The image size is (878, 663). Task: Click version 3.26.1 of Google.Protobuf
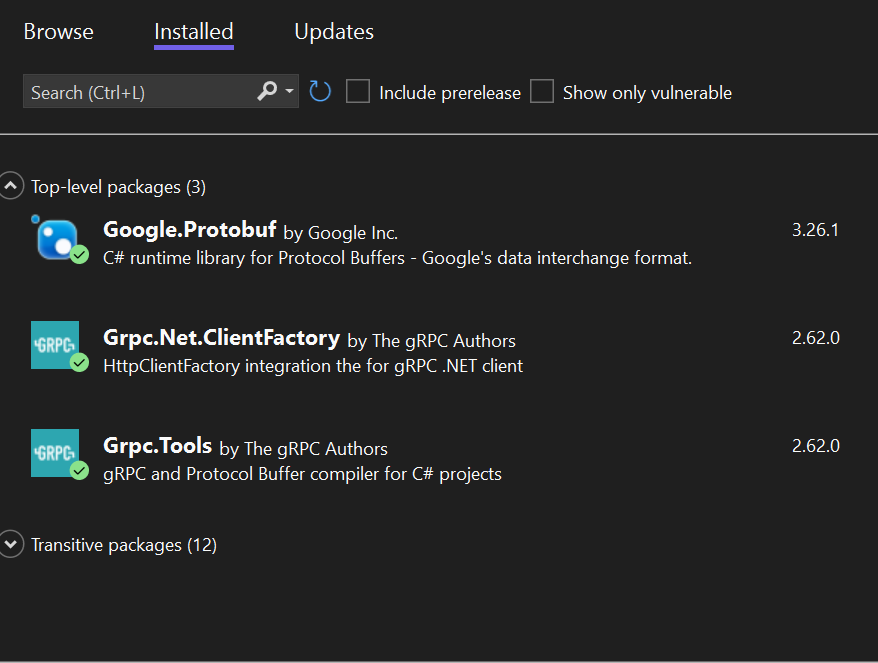816,229
